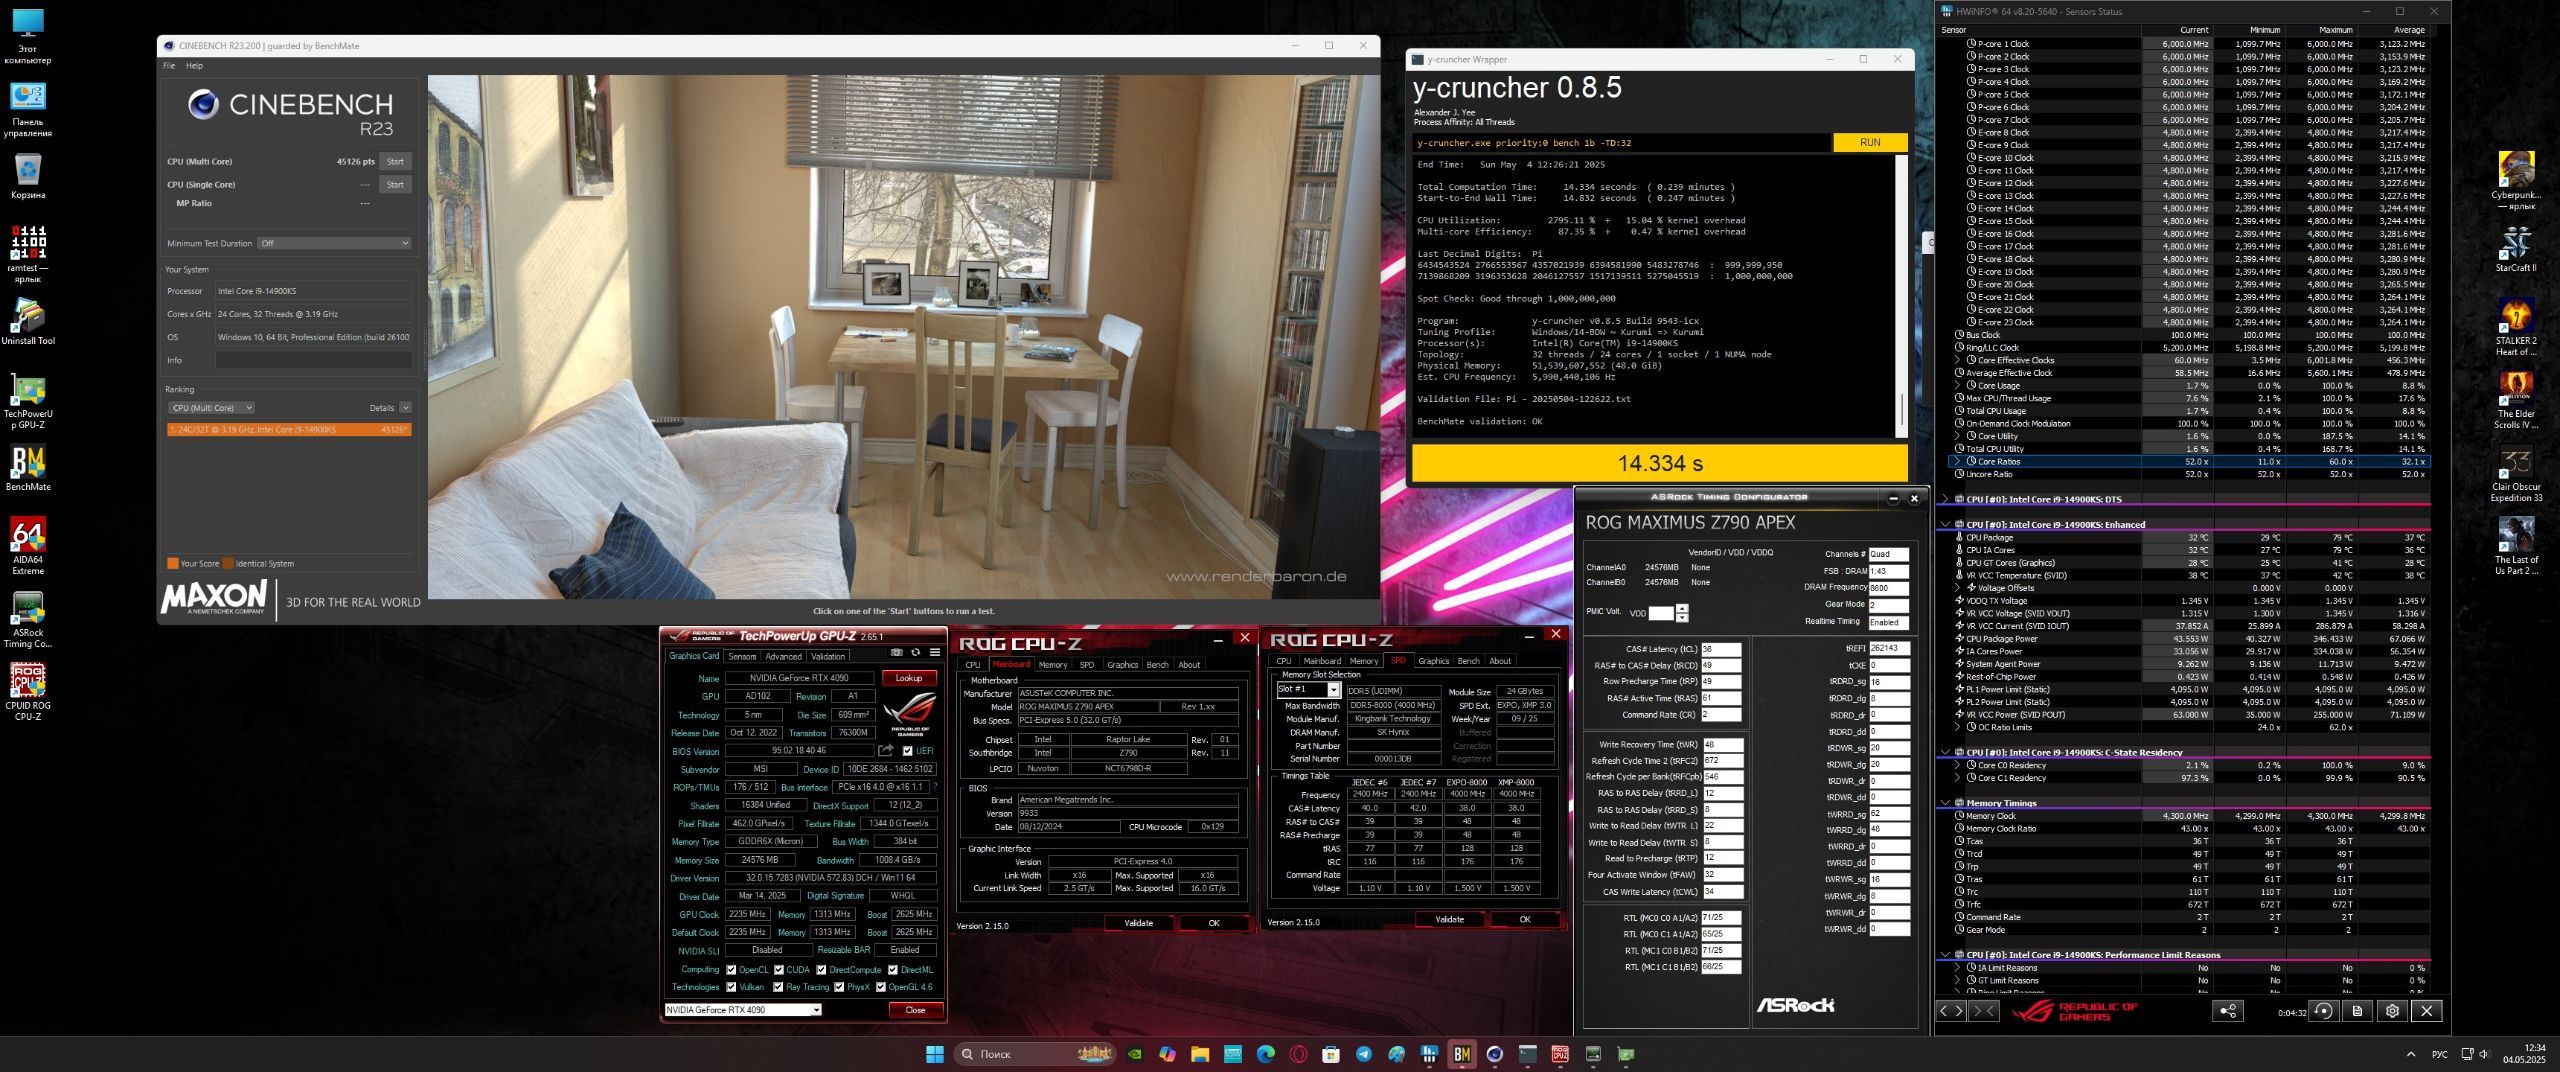Image resolution: width=2560 pixels, height=1072 pixels.
Task: Switch to the Bench tab in SPD CPU-Z window
Action: pos(1468,661)
